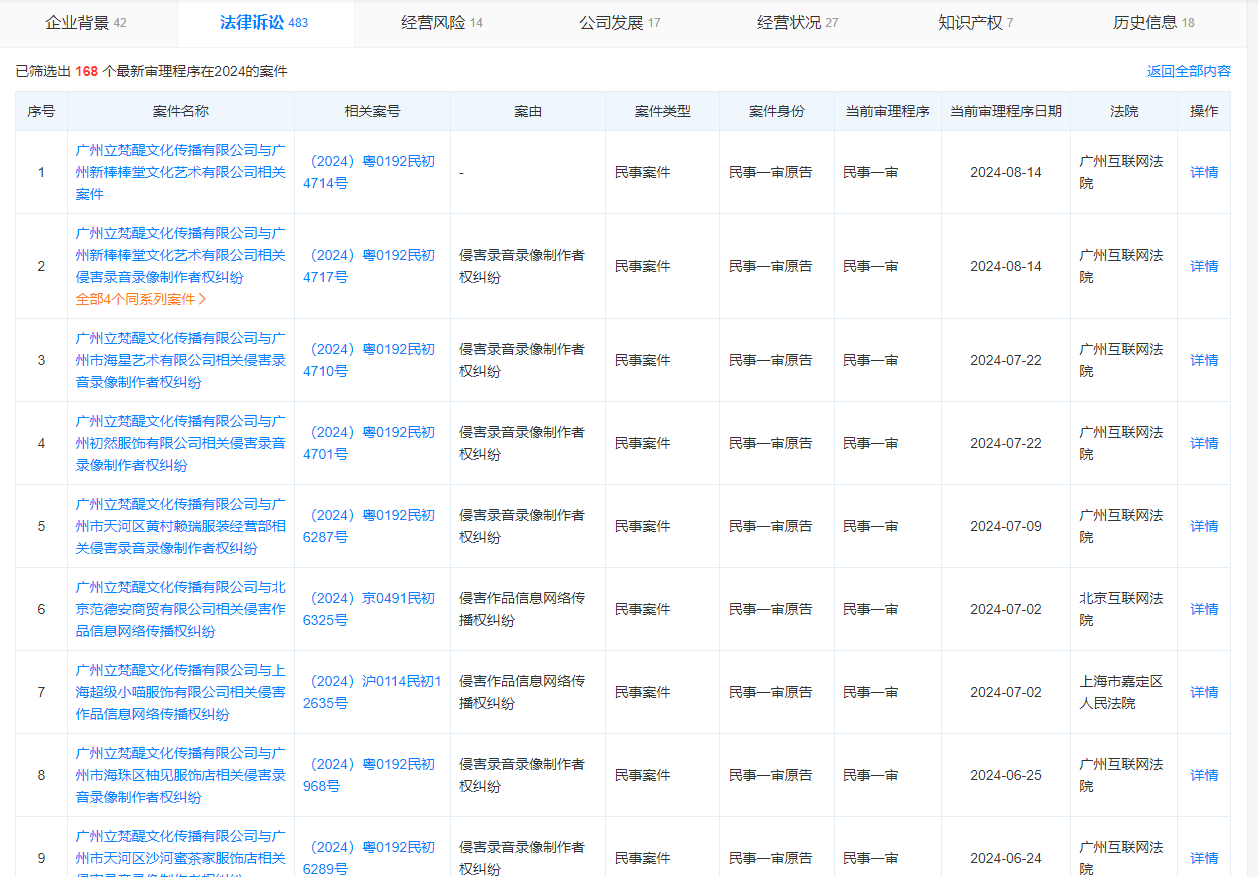Switch to the 历史信息 tab
This screenshot has height=877, width=1258.
(1153, 23)
